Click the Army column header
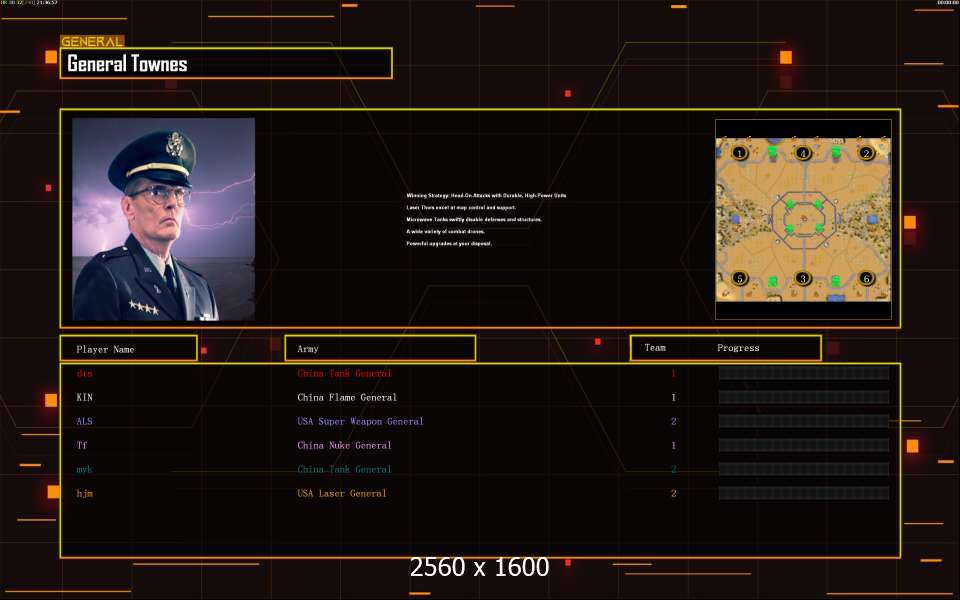Image resolution: width=960 pixels, height=600 pixels. 380,348
